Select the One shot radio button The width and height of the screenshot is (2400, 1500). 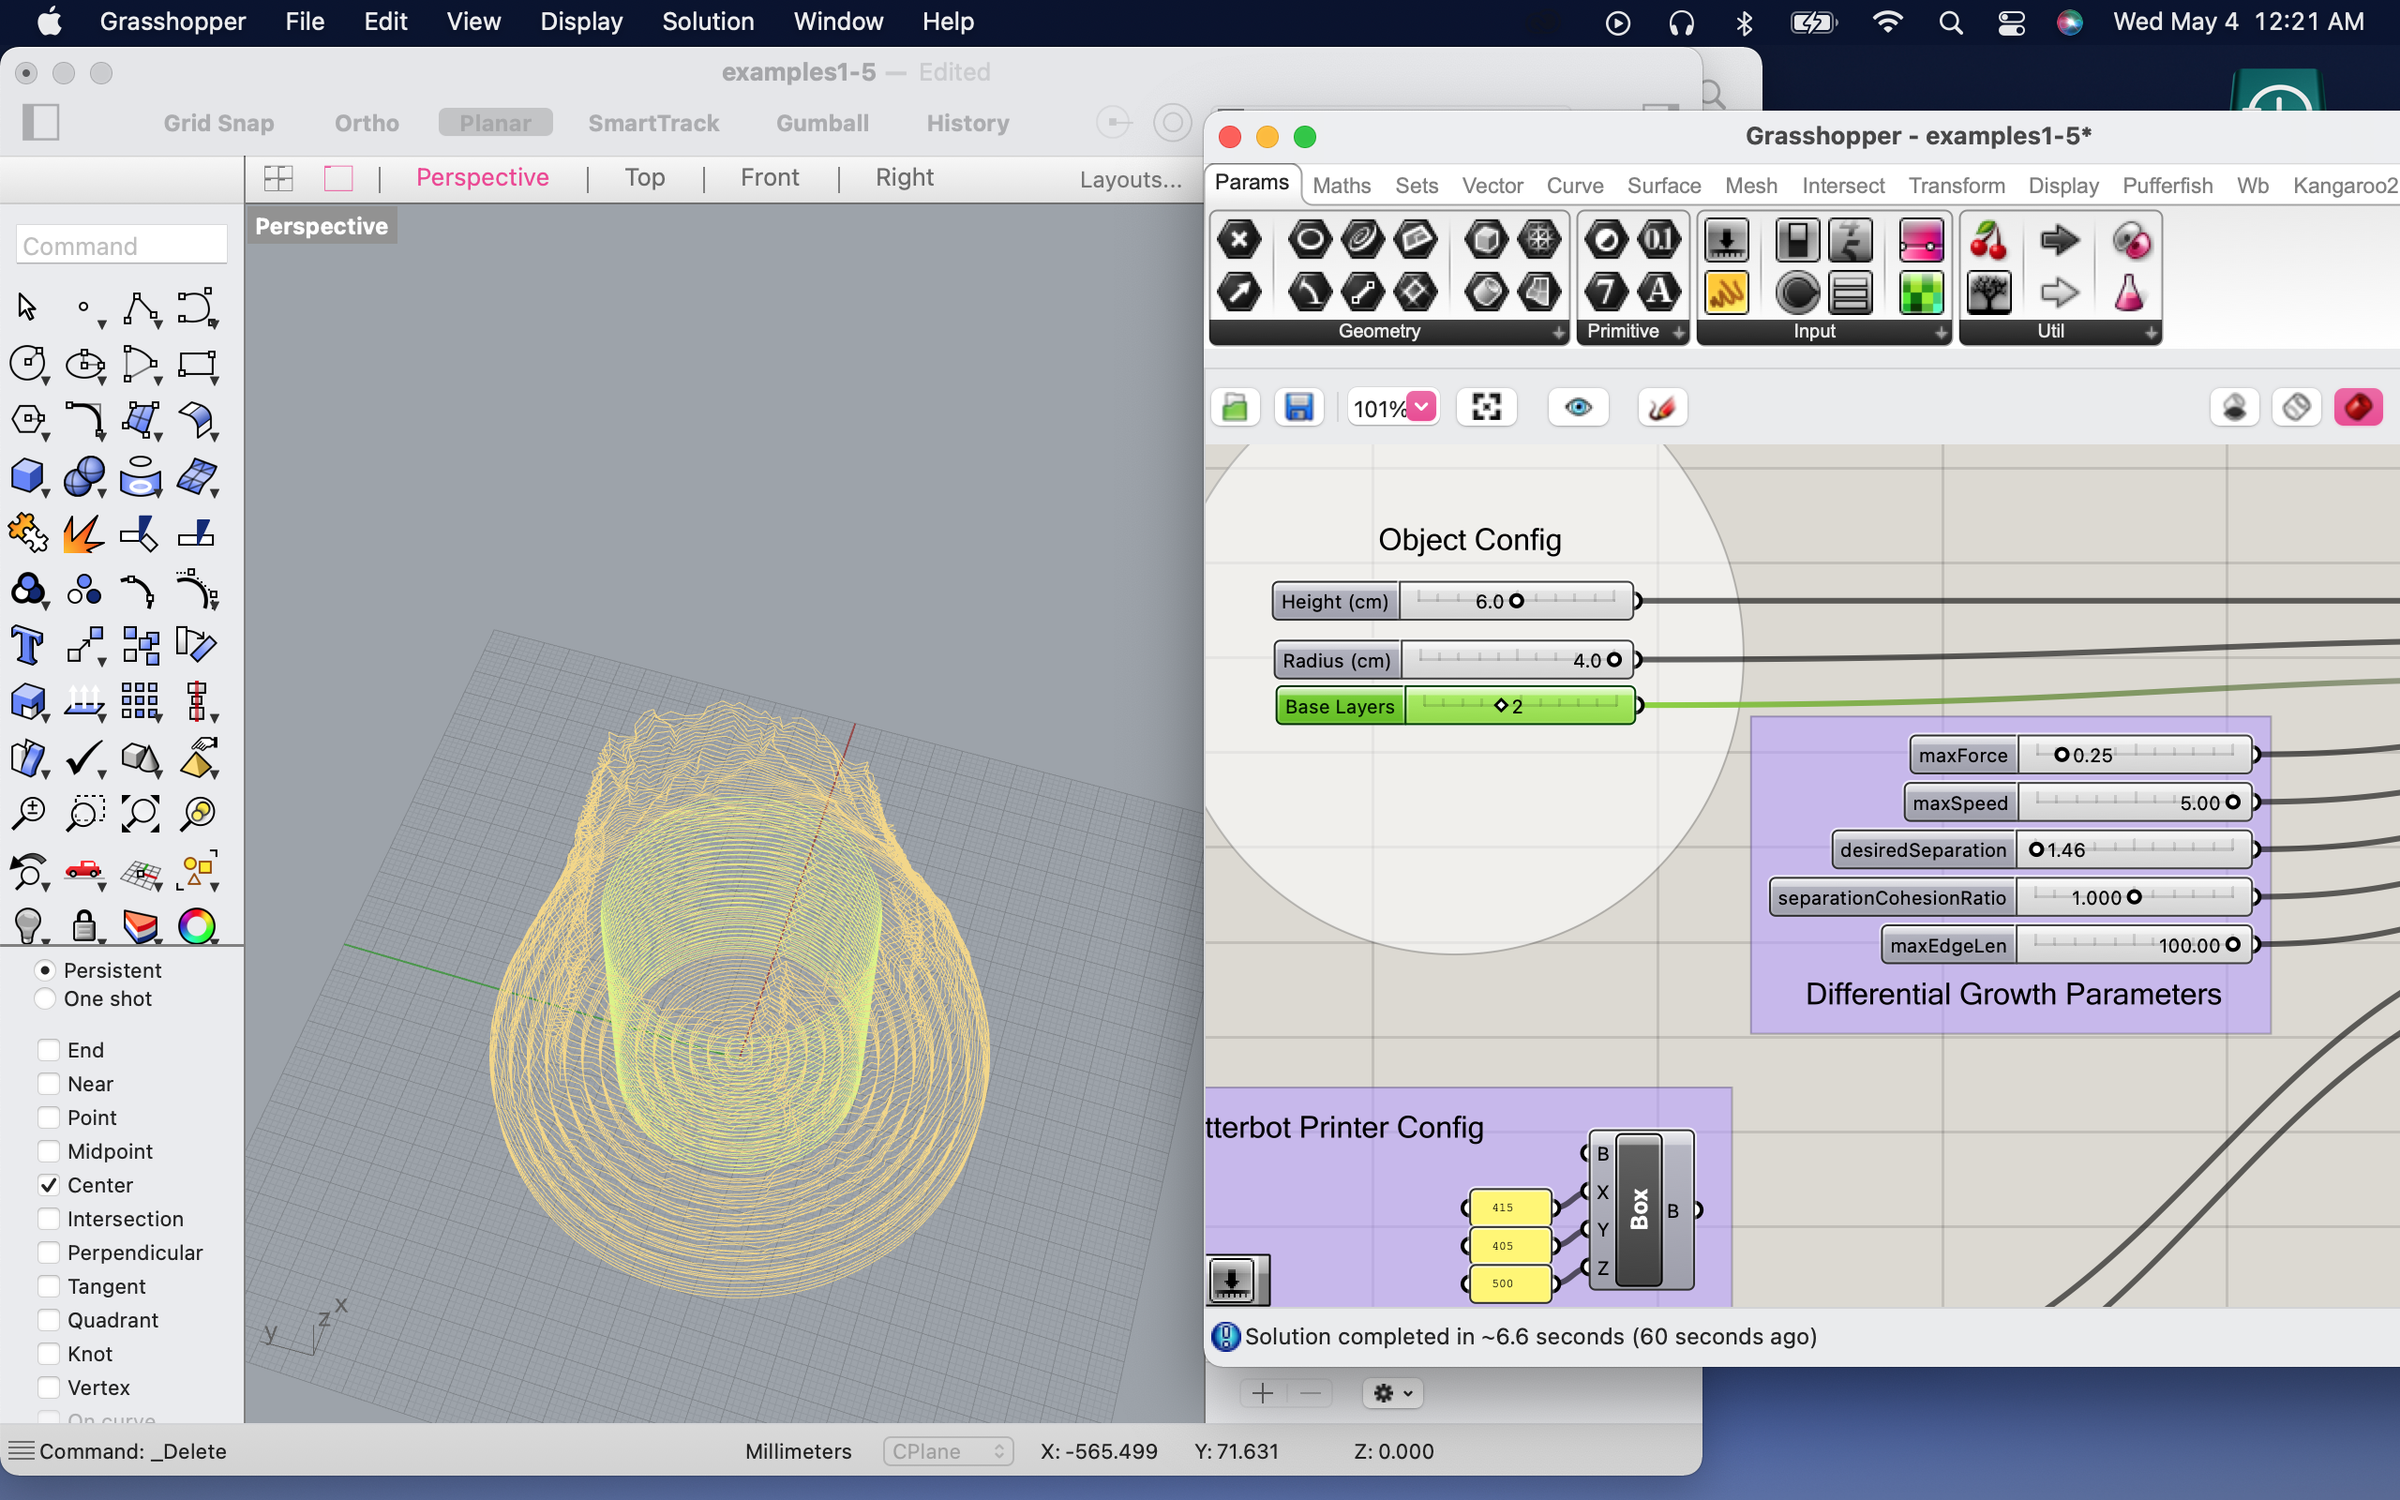45,998
